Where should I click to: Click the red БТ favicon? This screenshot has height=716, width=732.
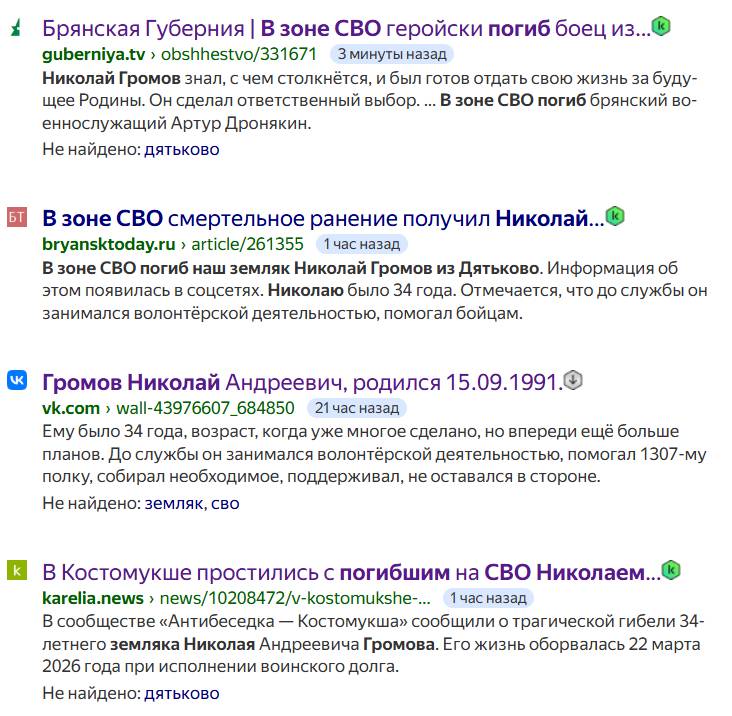pyautogui.click(x=16, y=218)
